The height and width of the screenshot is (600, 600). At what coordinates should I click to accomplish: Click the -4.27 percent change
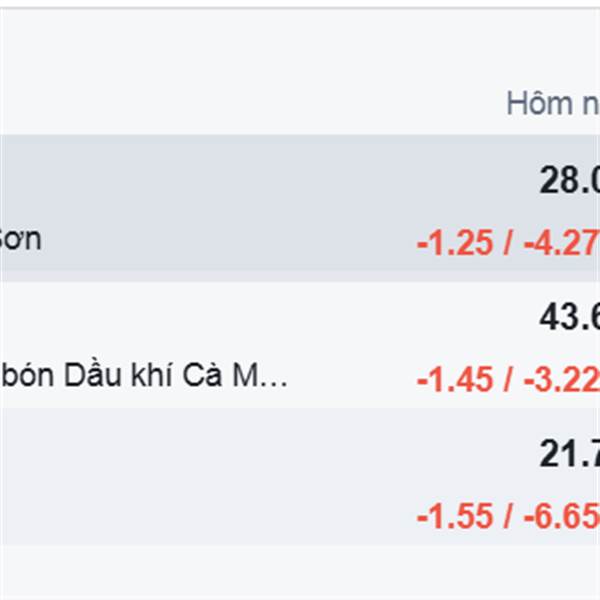click(x=561, y=242)
